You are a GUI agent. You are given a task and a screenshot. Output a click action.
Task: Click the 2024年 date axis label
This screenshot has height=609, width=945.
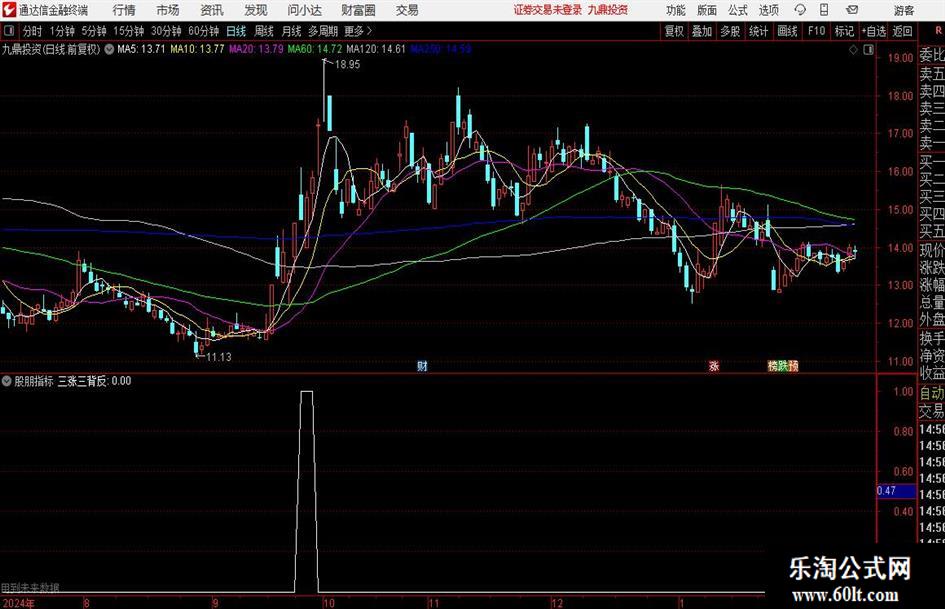(x=18, y=603)
